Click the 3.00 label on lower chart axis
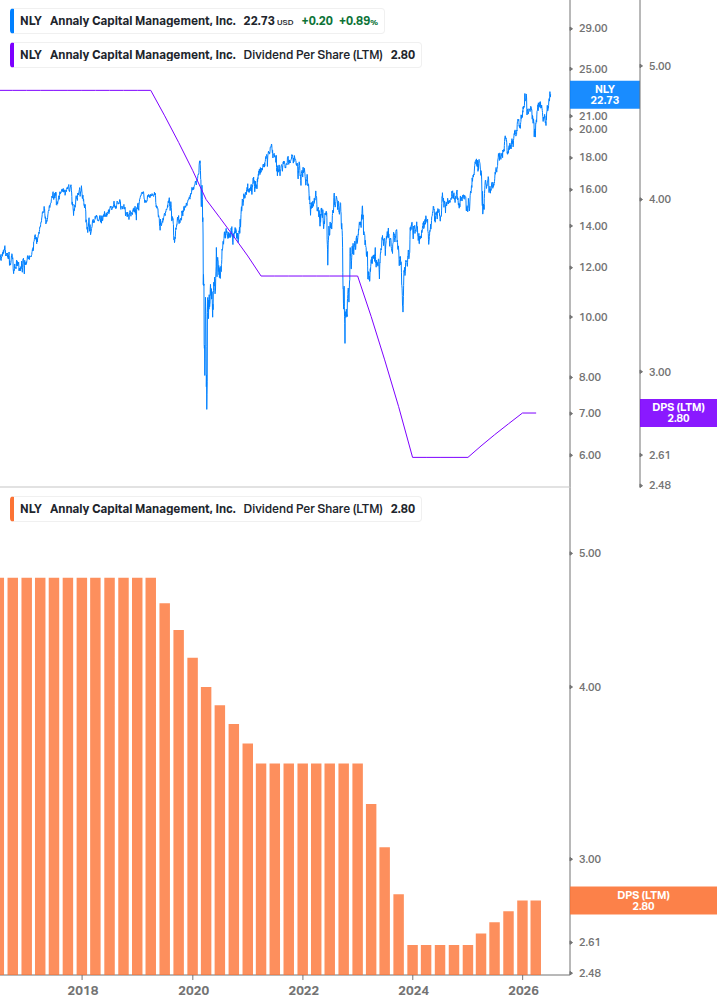Viewport: 717px width, 1005px height. click(x=590, y=860)
